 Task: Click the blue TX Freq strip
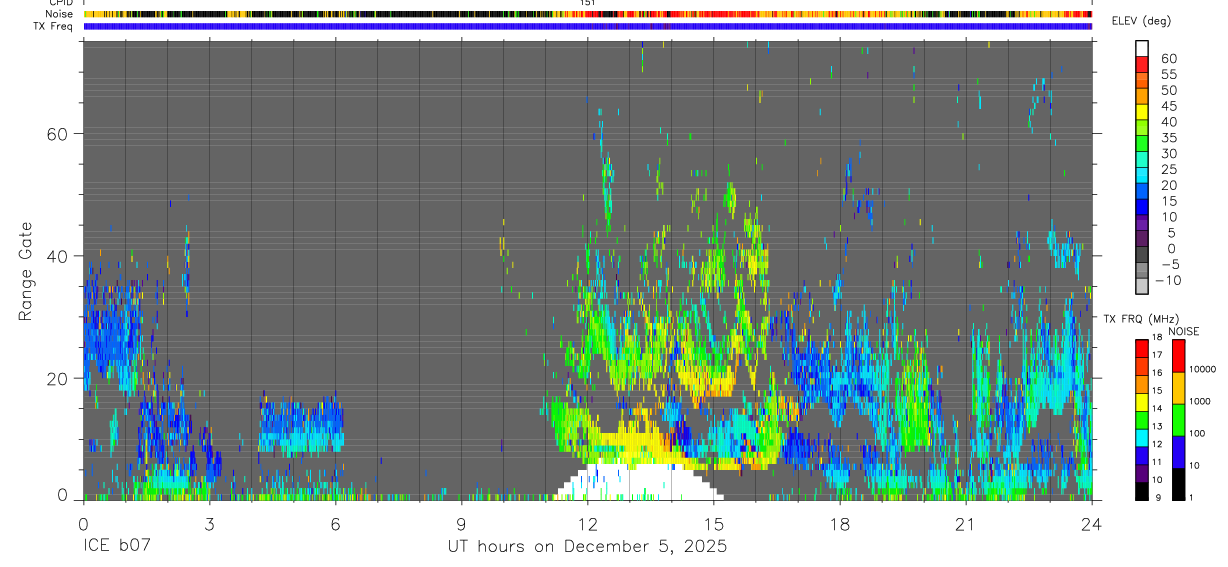tap(587, 26)
